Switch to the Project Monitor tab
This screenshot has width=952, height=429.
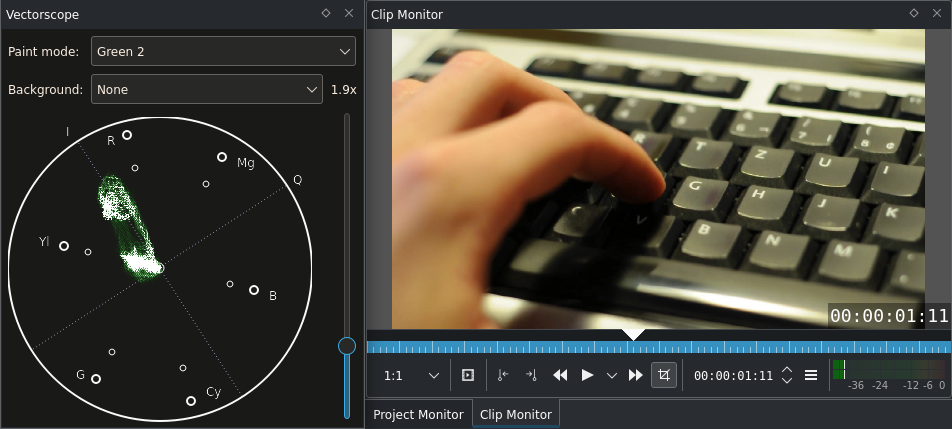pos(418,415)
